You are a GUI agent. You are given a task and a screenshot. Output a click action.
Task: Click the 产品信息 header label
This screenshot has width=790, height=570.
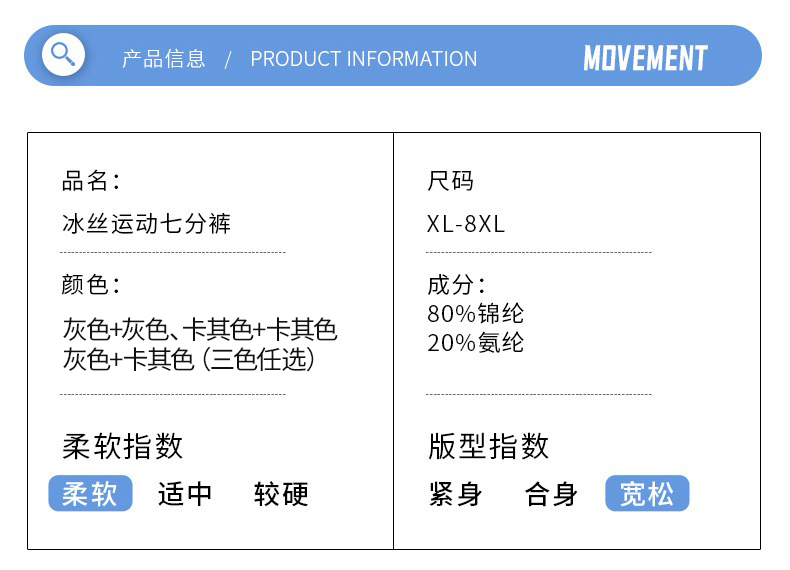164,59
